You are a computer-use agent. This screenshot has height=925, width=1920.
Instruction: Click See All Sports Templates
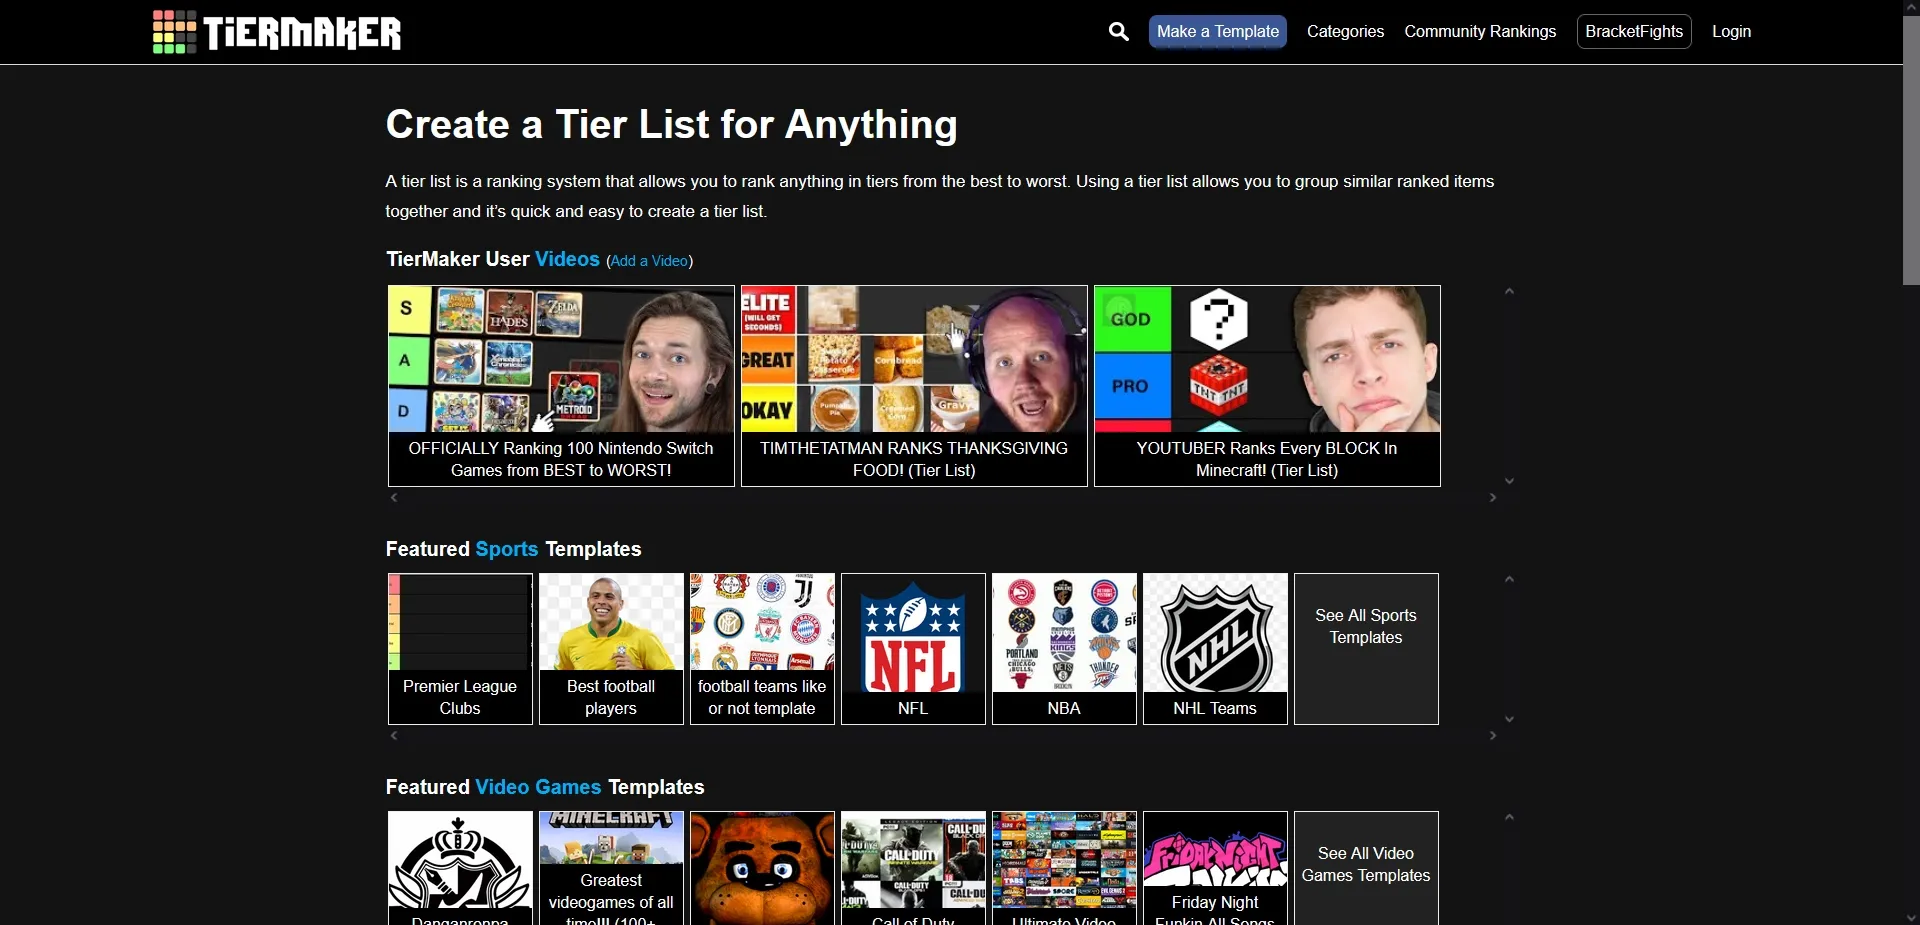(1366, 649)
